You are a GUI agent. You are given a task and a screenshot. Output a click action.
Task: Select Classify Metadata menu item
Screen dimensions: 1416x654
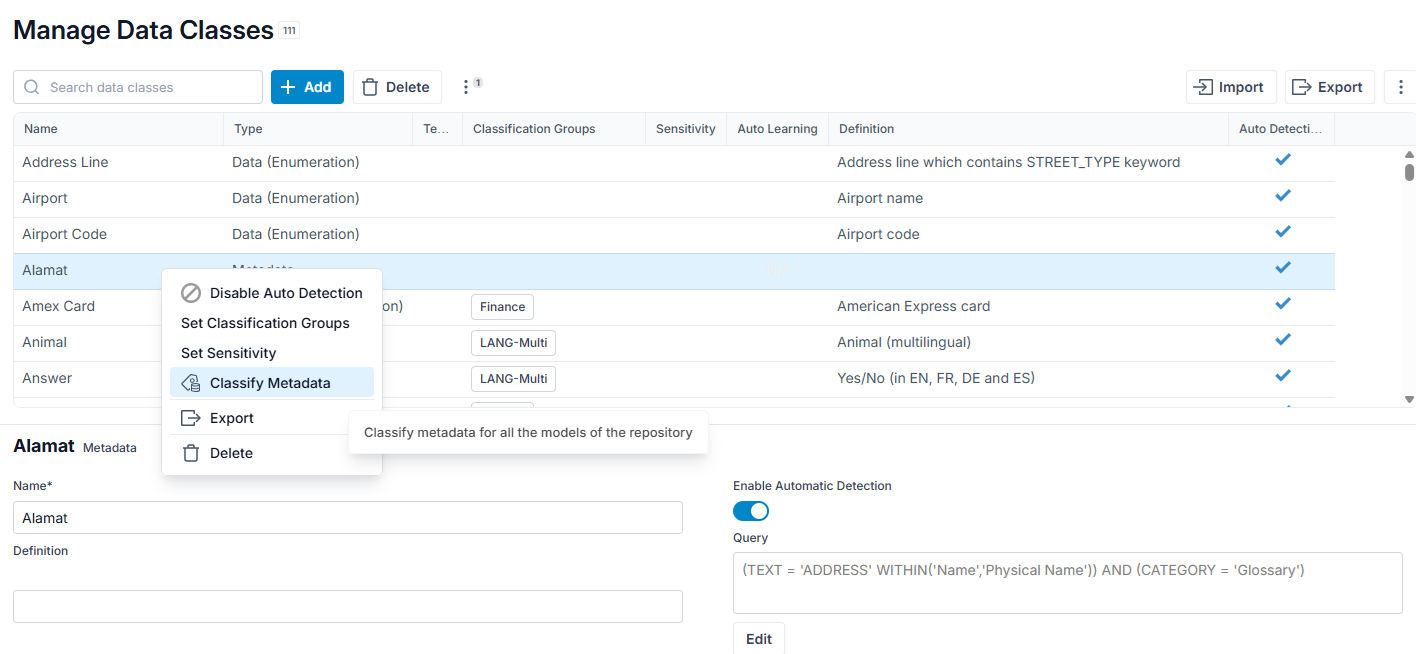(x=272, y=382)
